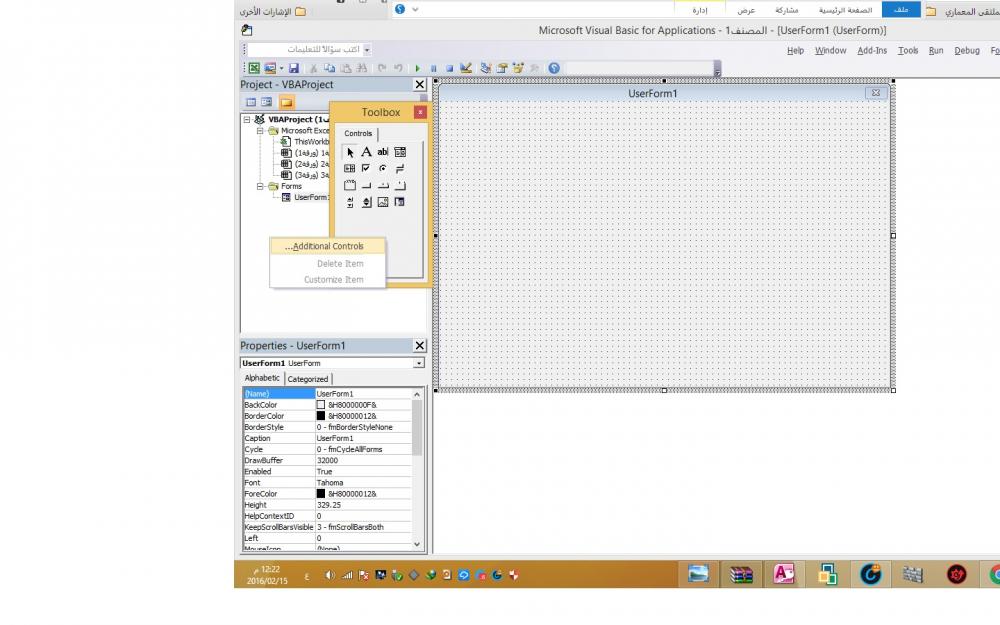Open the Properties Window toolbar icon

[x=502, y=68]
